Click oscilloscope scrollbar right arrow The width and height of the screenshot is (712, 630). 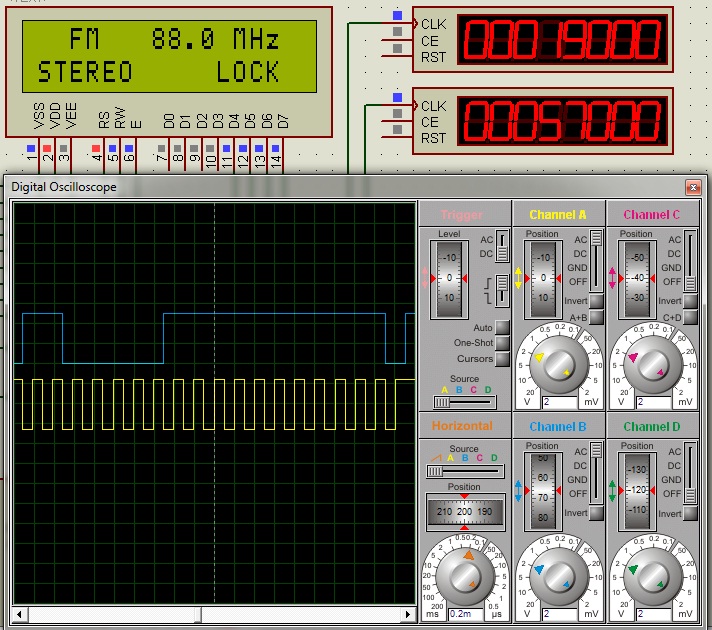pyautogui.click(x=408, y=615)
